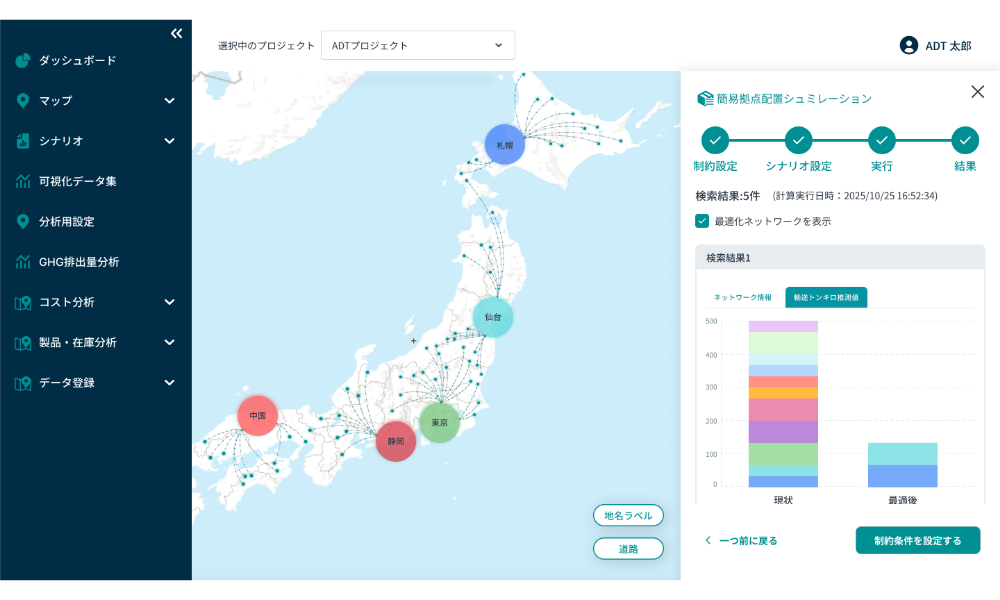Screen dimensions: 1000x600
Task: Enable 最適化ネットワークを表示 checkbox
Action: tap(702, 221)
